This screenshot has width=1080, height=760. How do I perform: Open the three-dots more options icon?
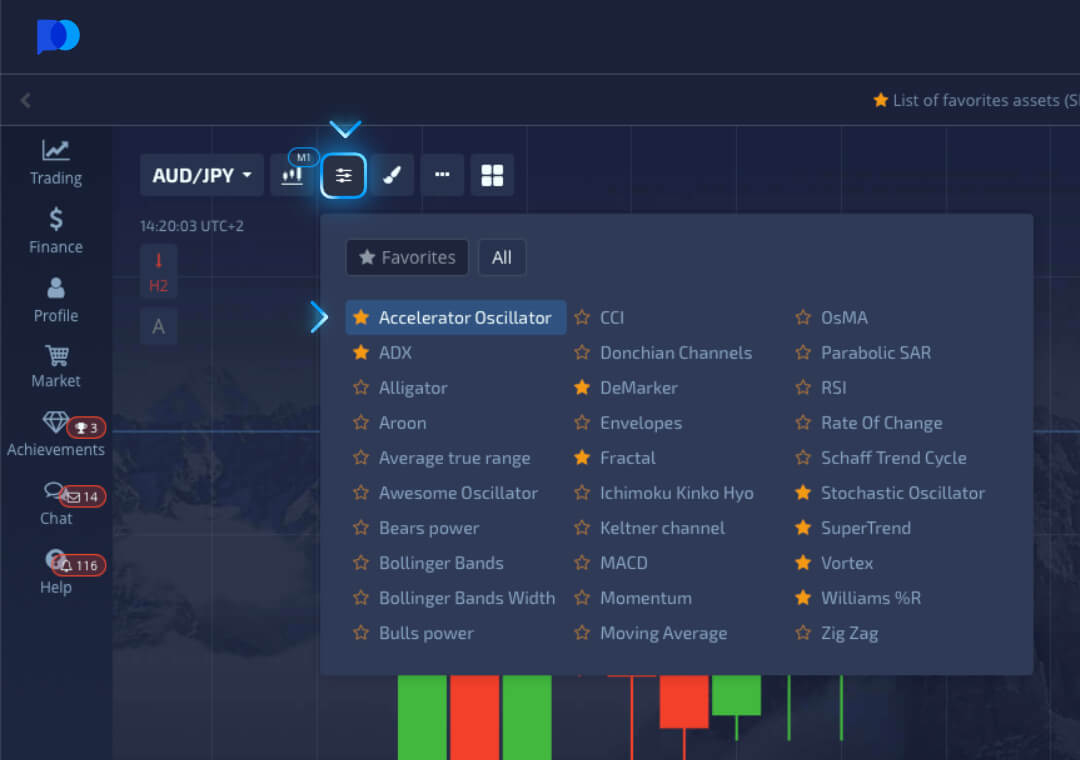442,175
